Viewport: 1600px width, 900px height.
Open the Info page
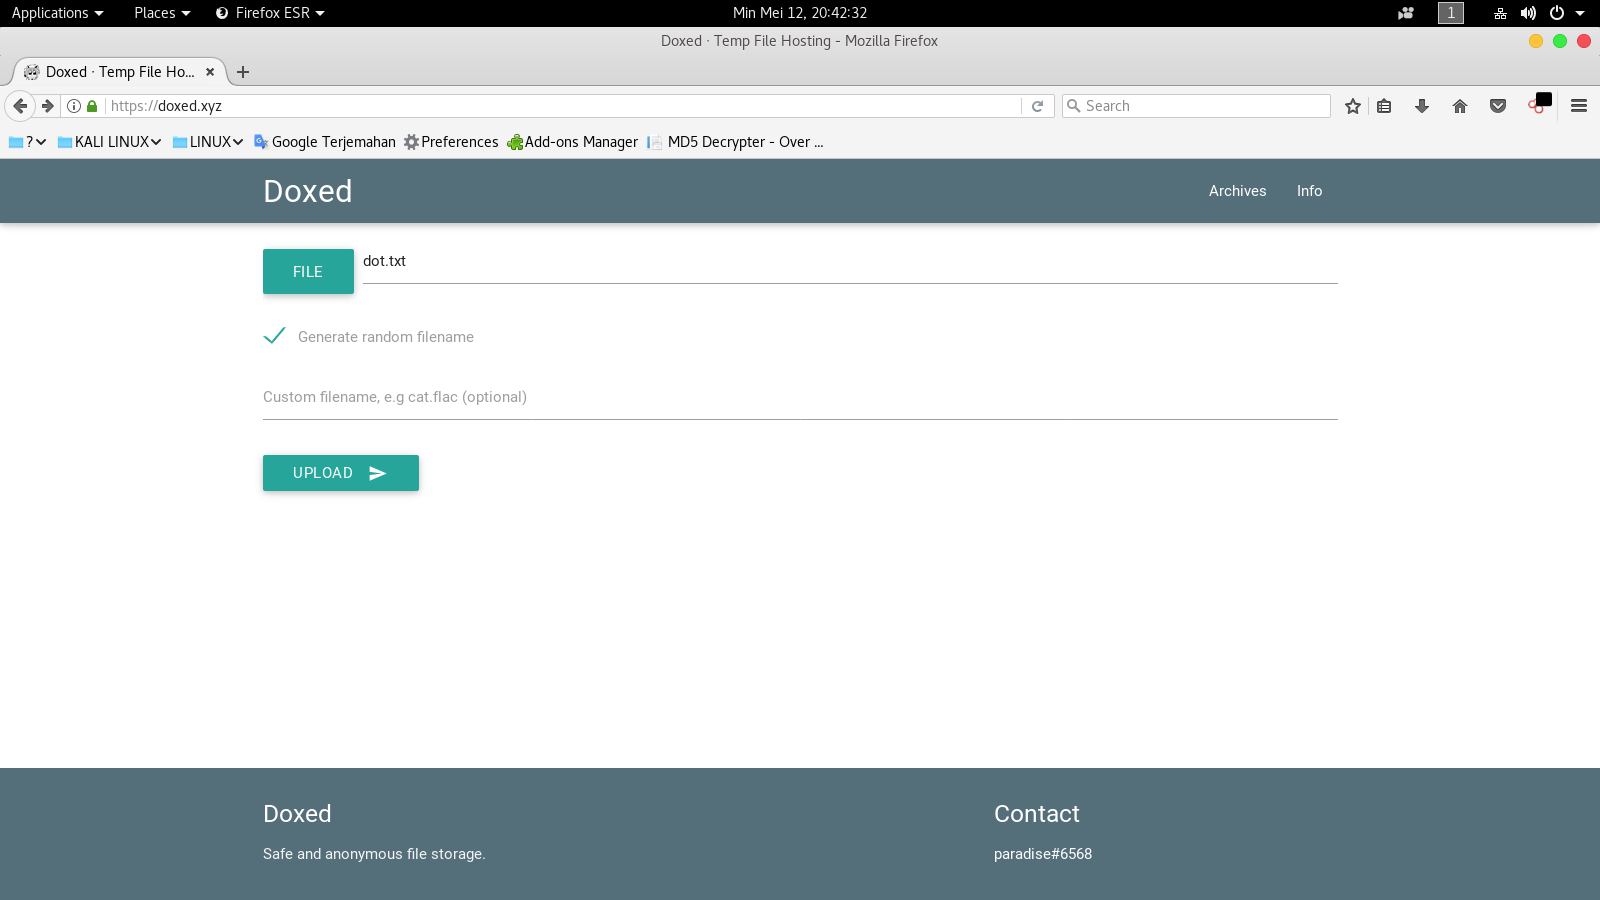pyautogui.click(x=1309, y=191)
